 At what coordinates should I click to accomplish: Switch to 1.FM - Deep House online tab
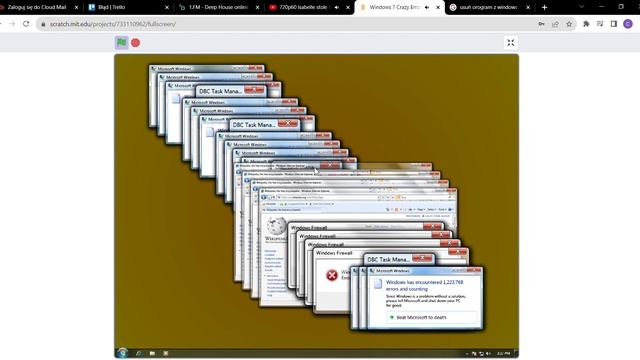[219, 7]
